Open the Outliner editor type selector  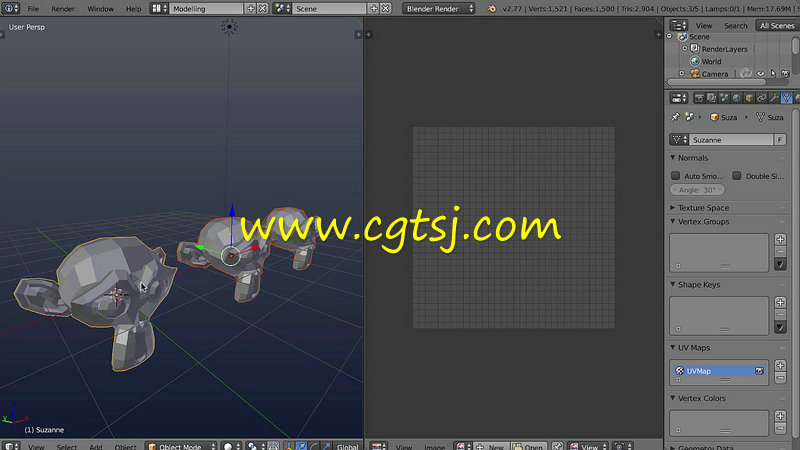(679, 25)
